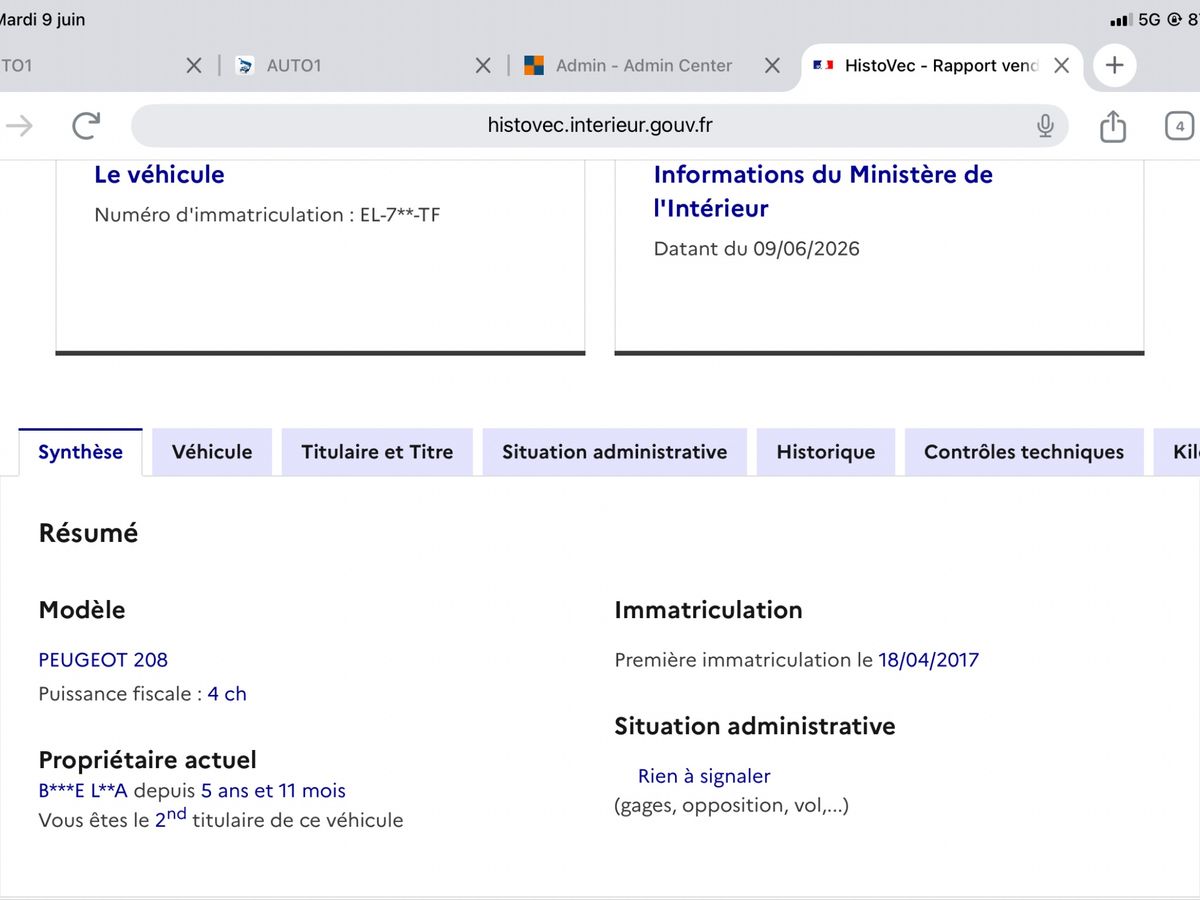Click the Rien à signaler status text
This screenshot has width=1200, height=900.
click(x=704, y=776)
